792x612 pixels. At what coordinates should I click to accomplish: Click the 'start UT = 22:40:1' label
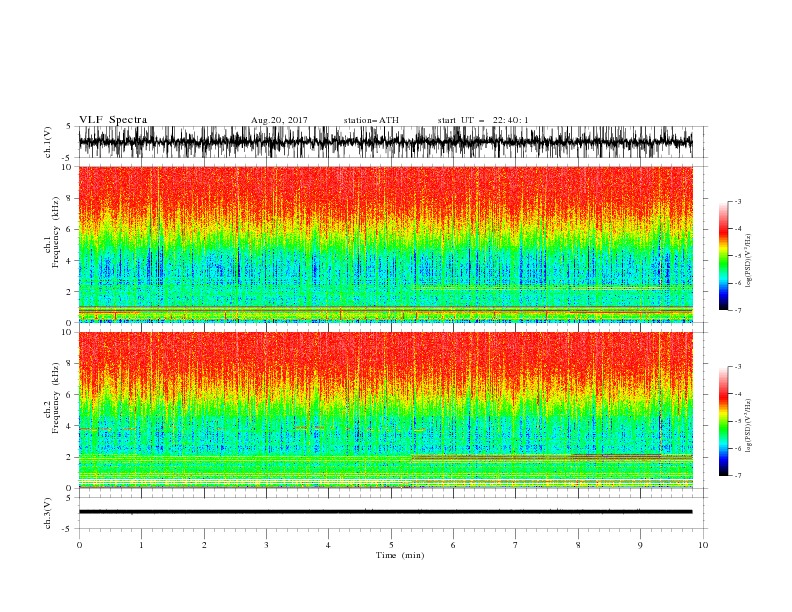[482, 120]
